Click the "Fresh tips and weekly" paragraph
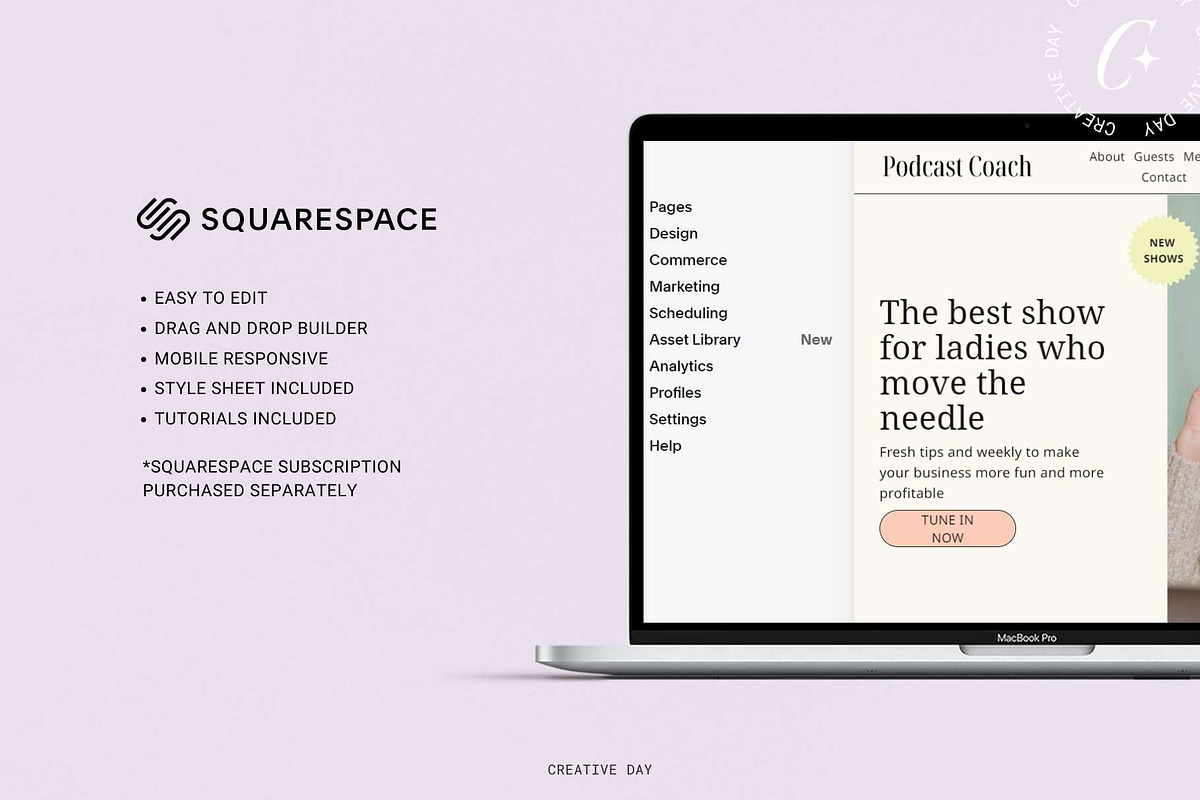This screenshot has width=1200, height=800. click(991, 472)
